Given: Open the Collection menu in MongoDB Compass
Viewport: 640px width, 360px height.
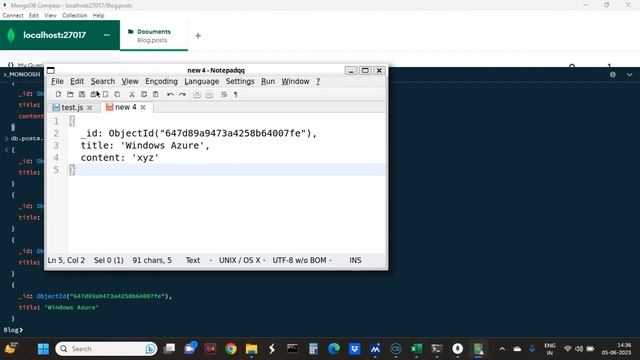Looking at the screenshot, I should click(74, 16).
